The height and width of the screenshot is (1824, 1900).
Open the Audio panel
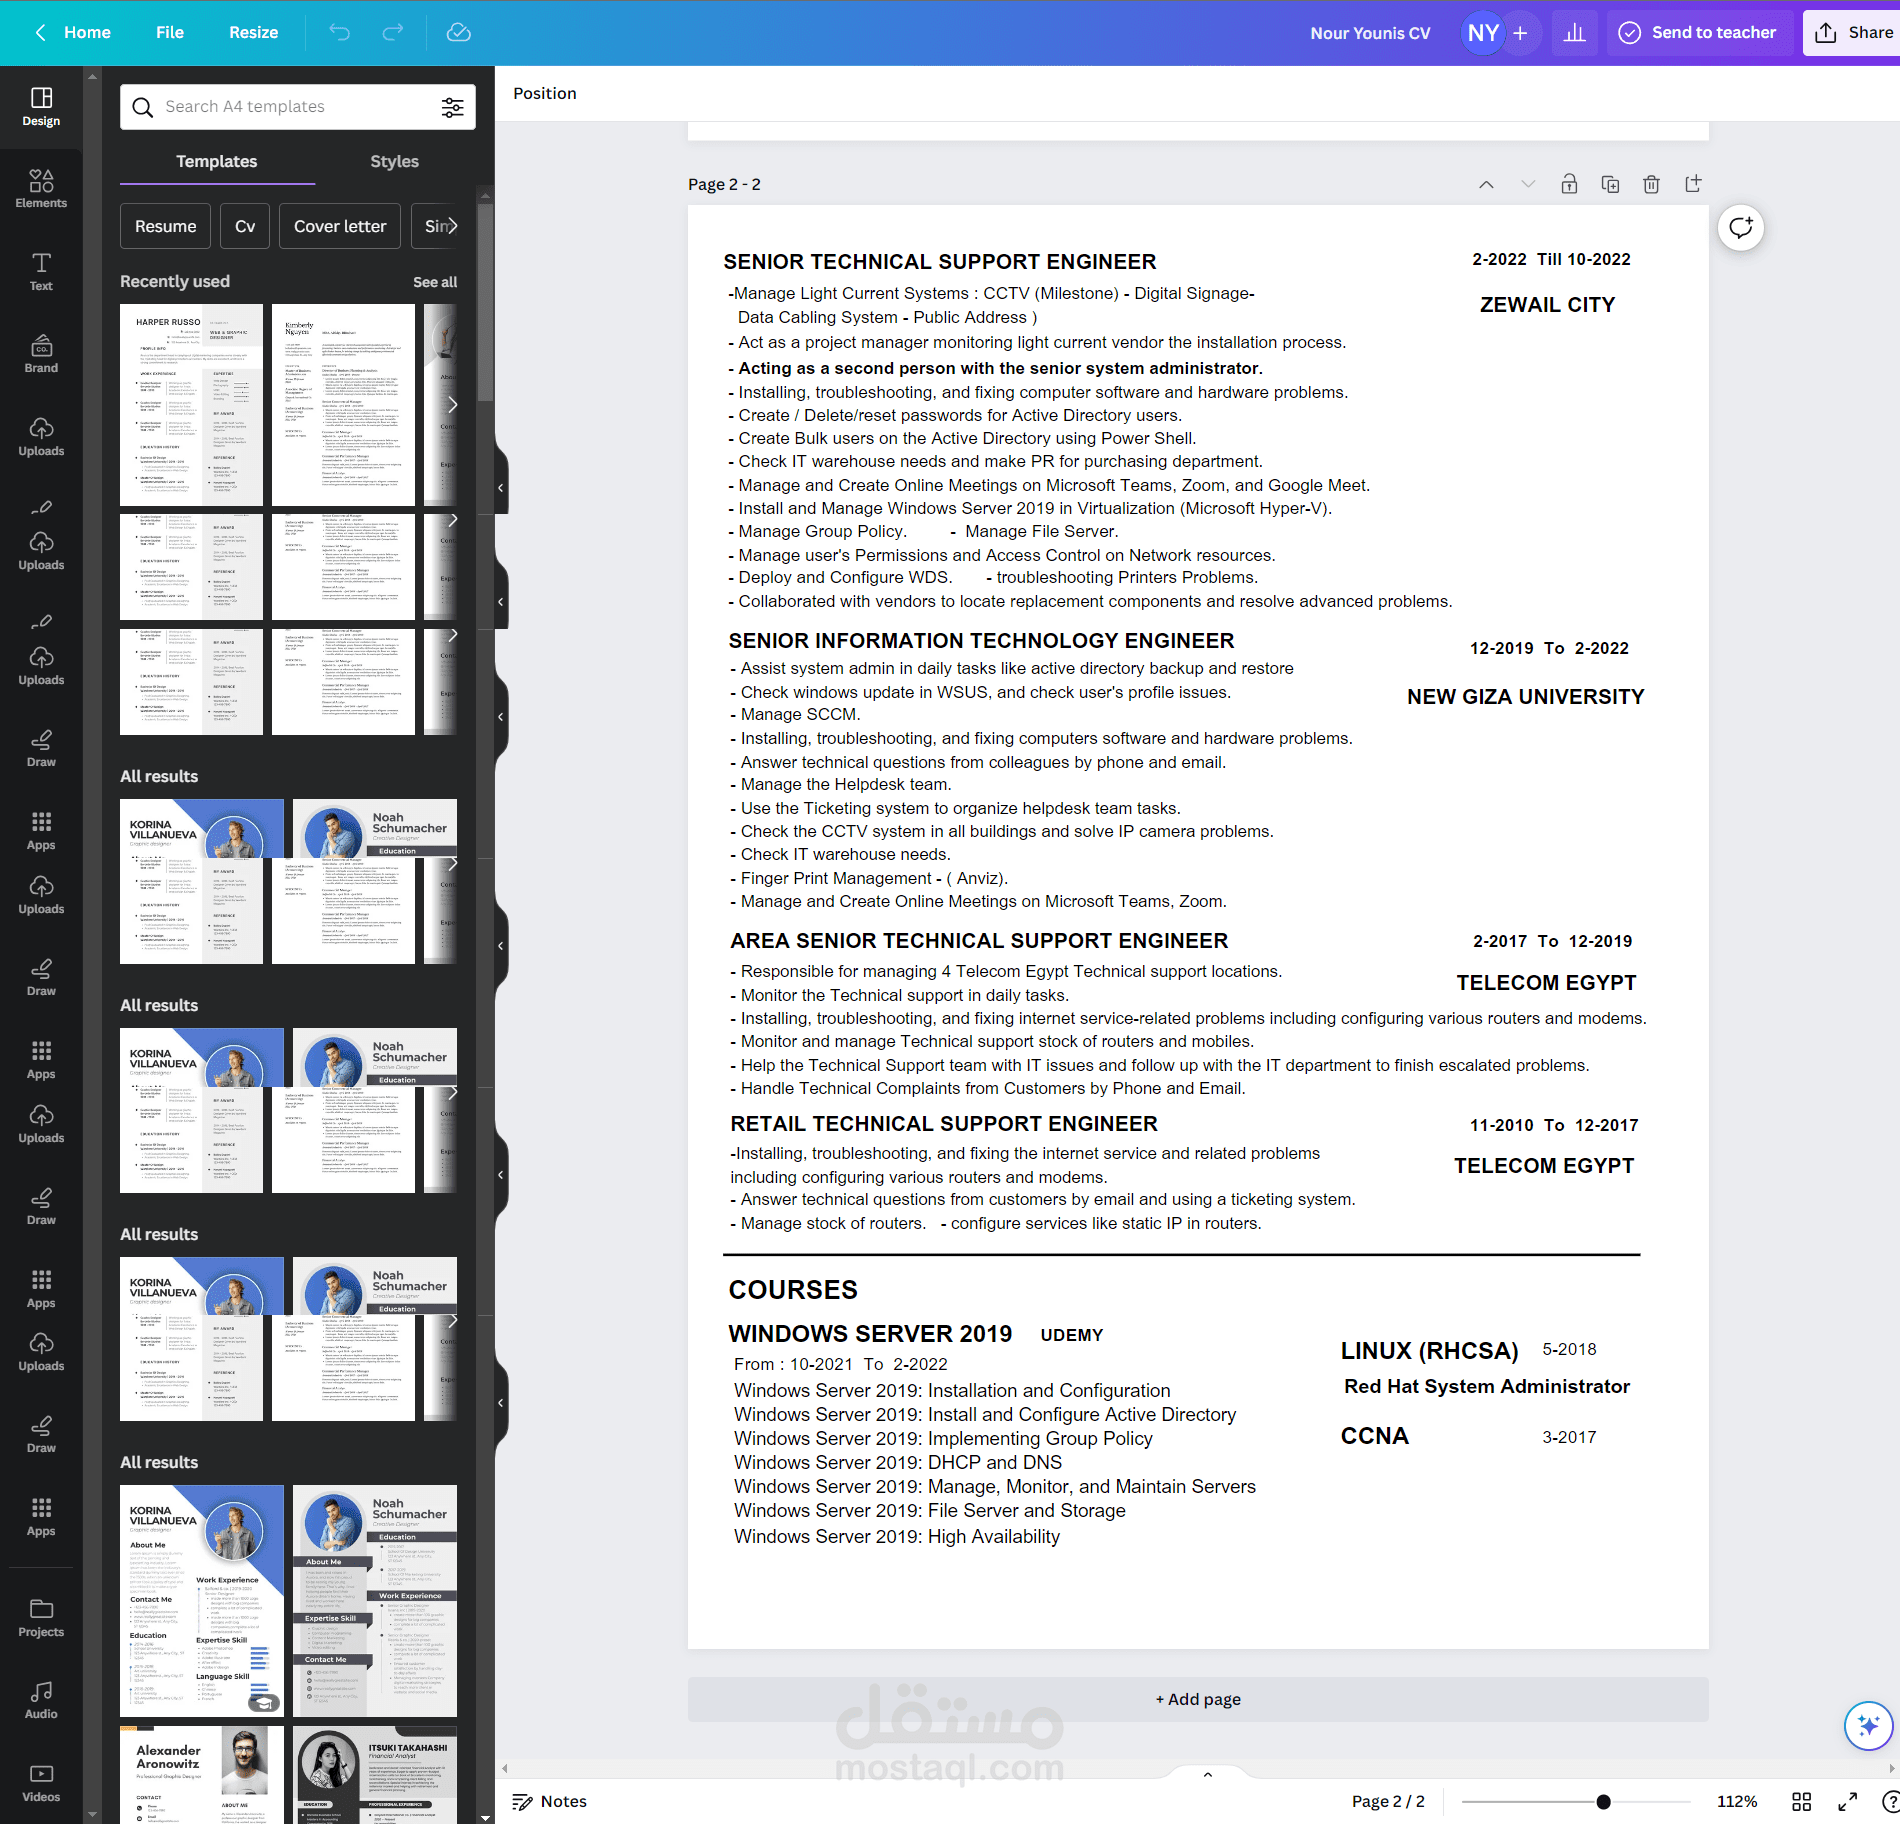[41, 1700]
